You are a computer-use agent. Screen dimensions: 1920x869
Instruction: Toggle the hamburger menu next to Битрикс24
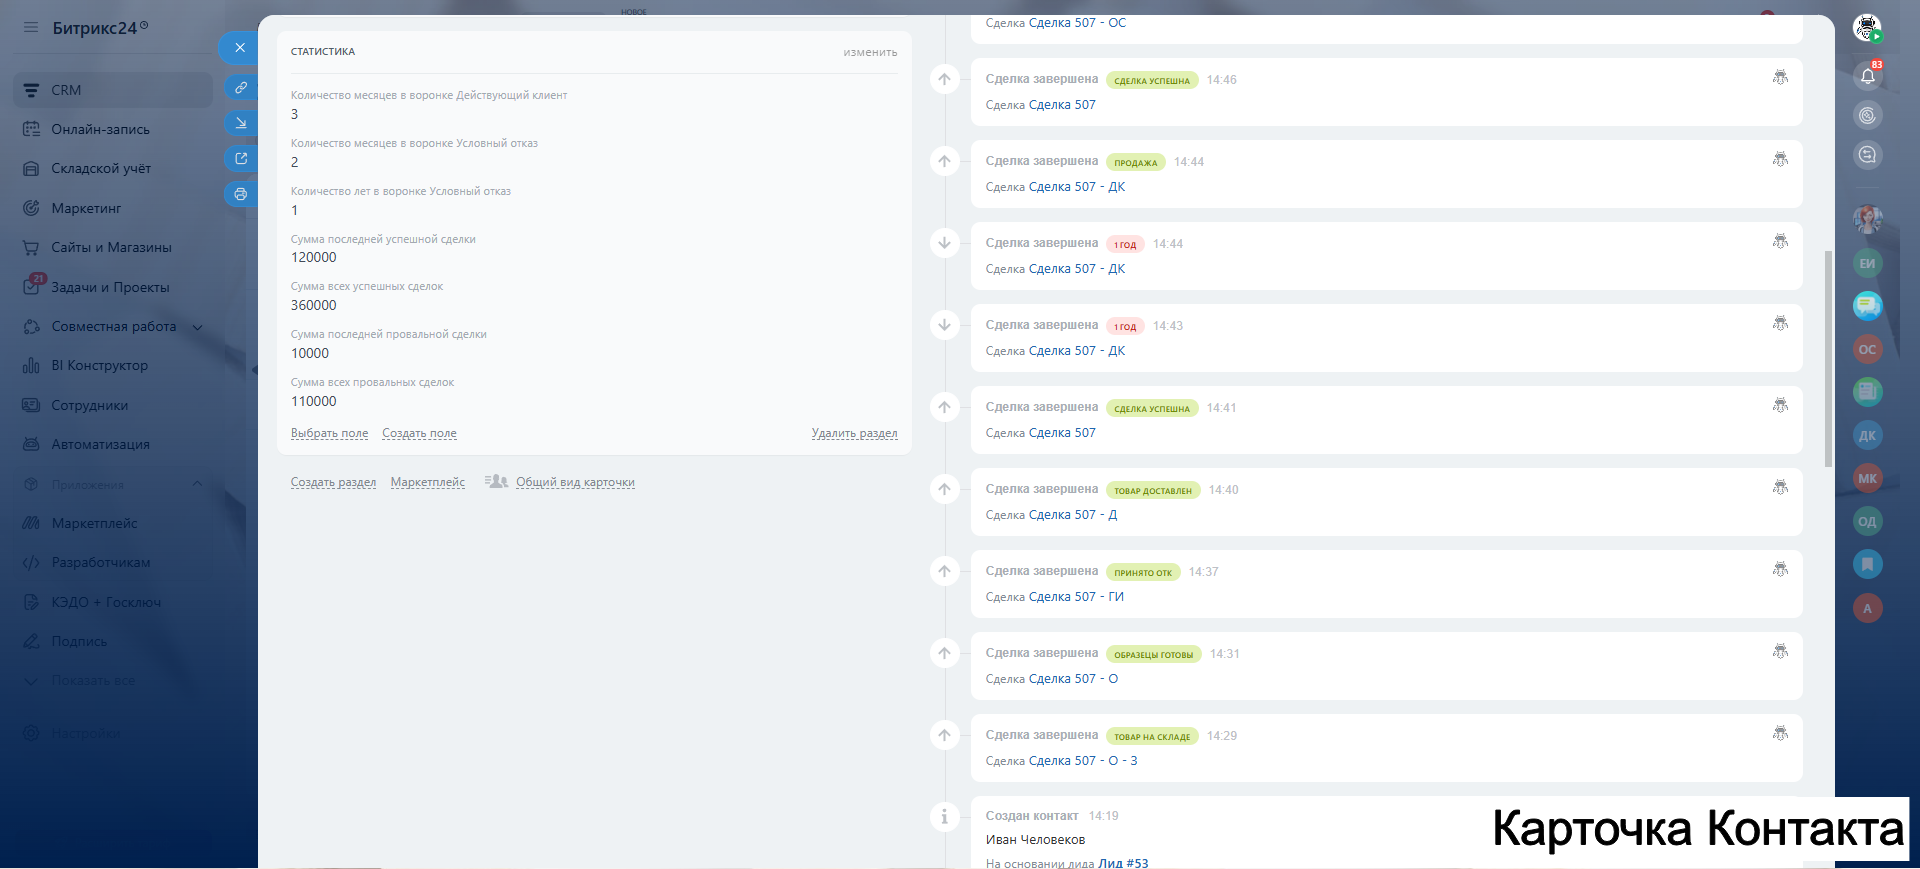(x=31, y=28)
